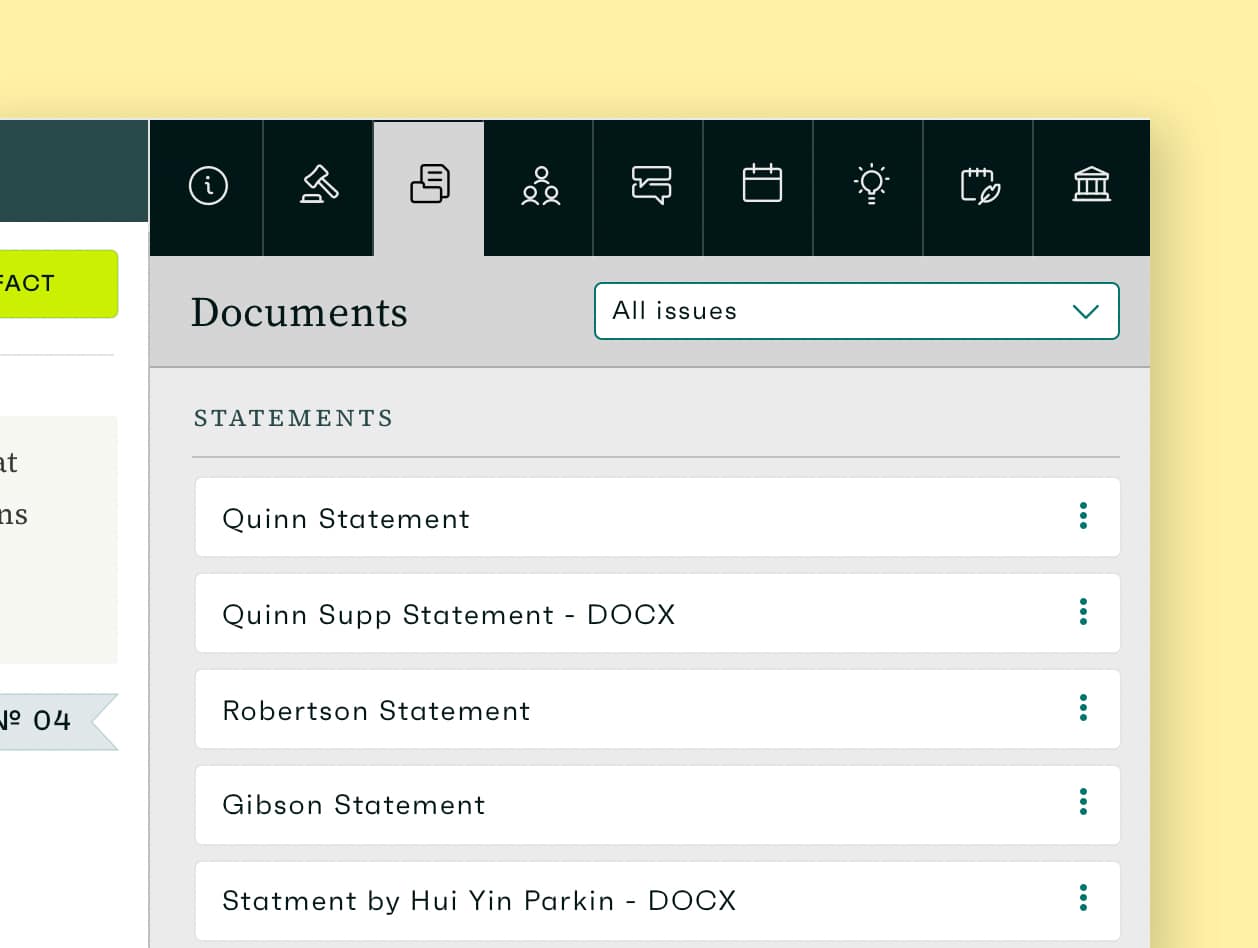The height and width of the screenshot is (948, 1258).
Task: Open the Robertson Statement document
Action: pyautogui.click(x=376, y=710)
